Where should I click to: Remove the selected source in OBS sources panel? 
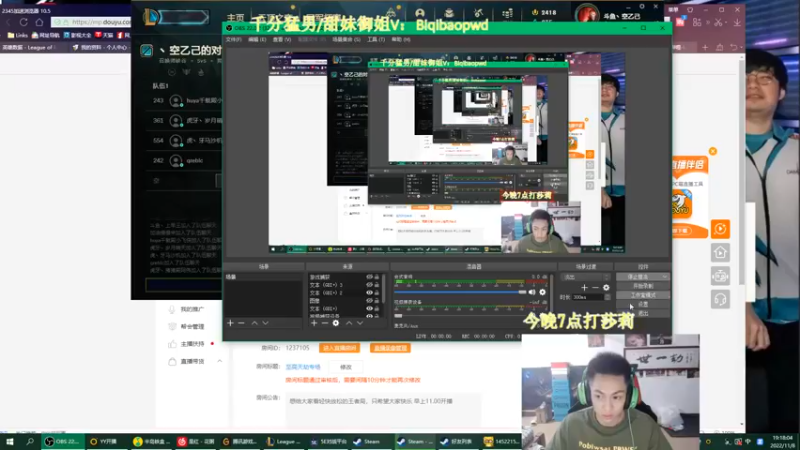[324, 323]
